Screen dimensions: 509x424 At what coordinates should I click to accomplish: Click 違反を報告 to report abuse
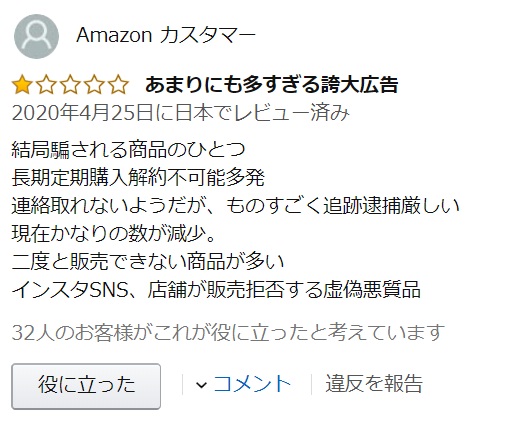point(374,384)
